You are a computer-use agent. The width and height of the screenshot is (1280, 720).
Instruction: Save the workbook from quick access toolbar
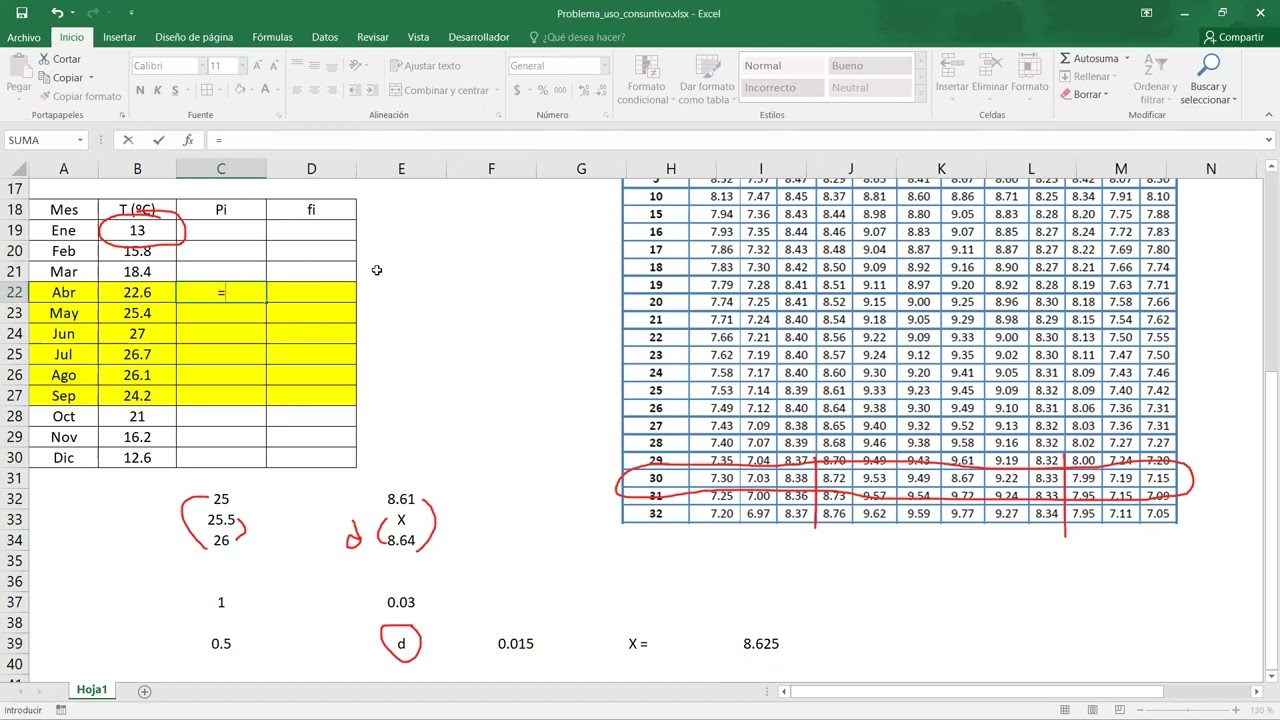[22, 13]
